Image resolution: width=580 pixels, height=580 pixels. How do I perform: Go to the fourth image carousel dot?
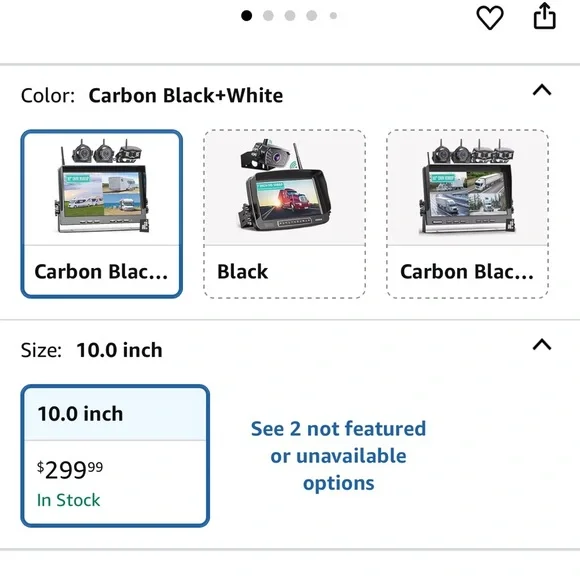tap(312, 16)
